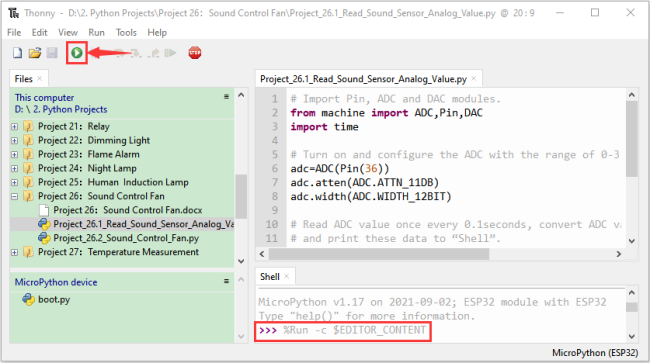
Task: Expand Project 22: Dimming Light folder
Action: pos(15,141)
